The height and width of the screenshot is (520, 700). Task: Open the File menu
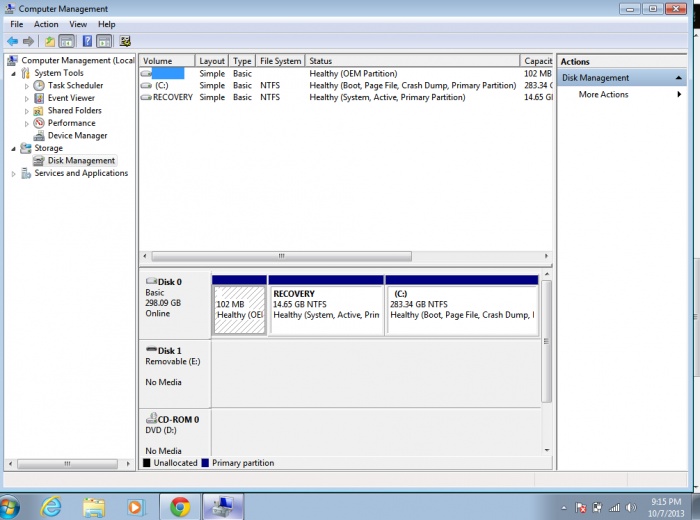(x=17, y=24)
